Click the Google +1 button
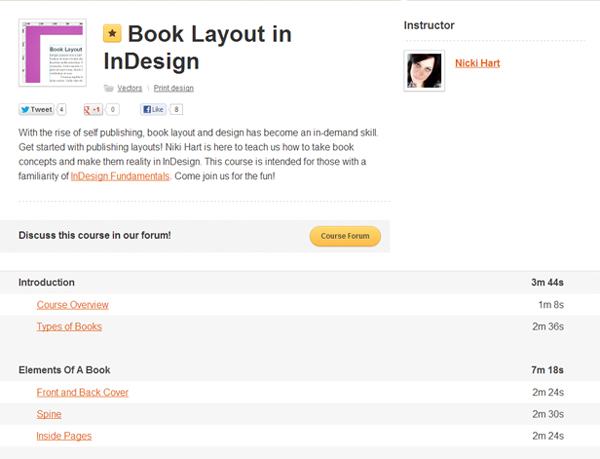Screen dimensions: 600x459 pos(93,109)
